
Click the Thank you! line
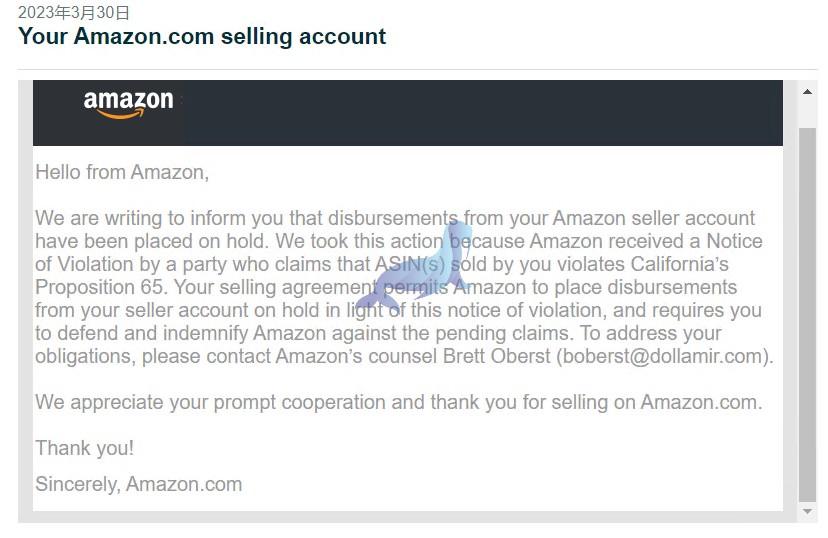tap(84, 448)
